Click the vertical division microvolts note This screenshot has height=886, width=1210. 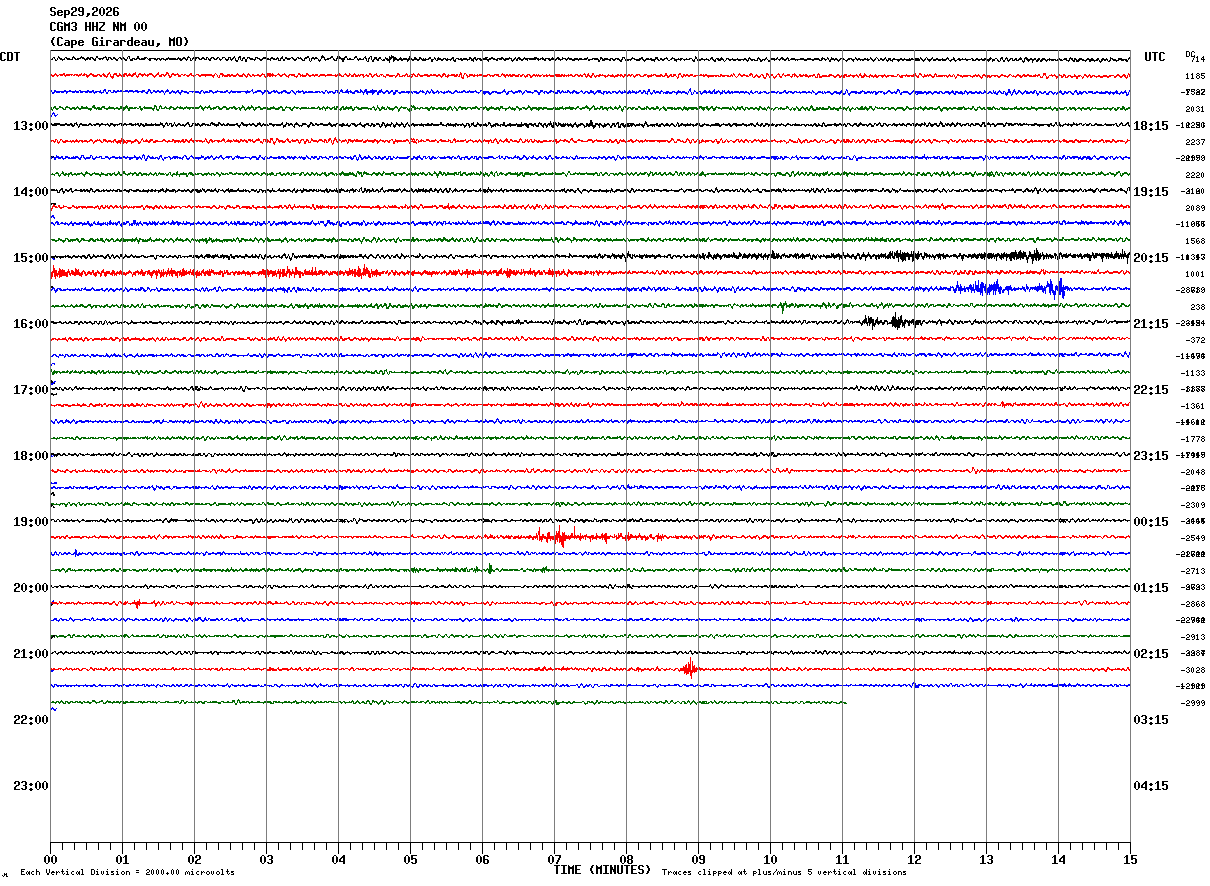pyautogui.click(x=128, y=872)
